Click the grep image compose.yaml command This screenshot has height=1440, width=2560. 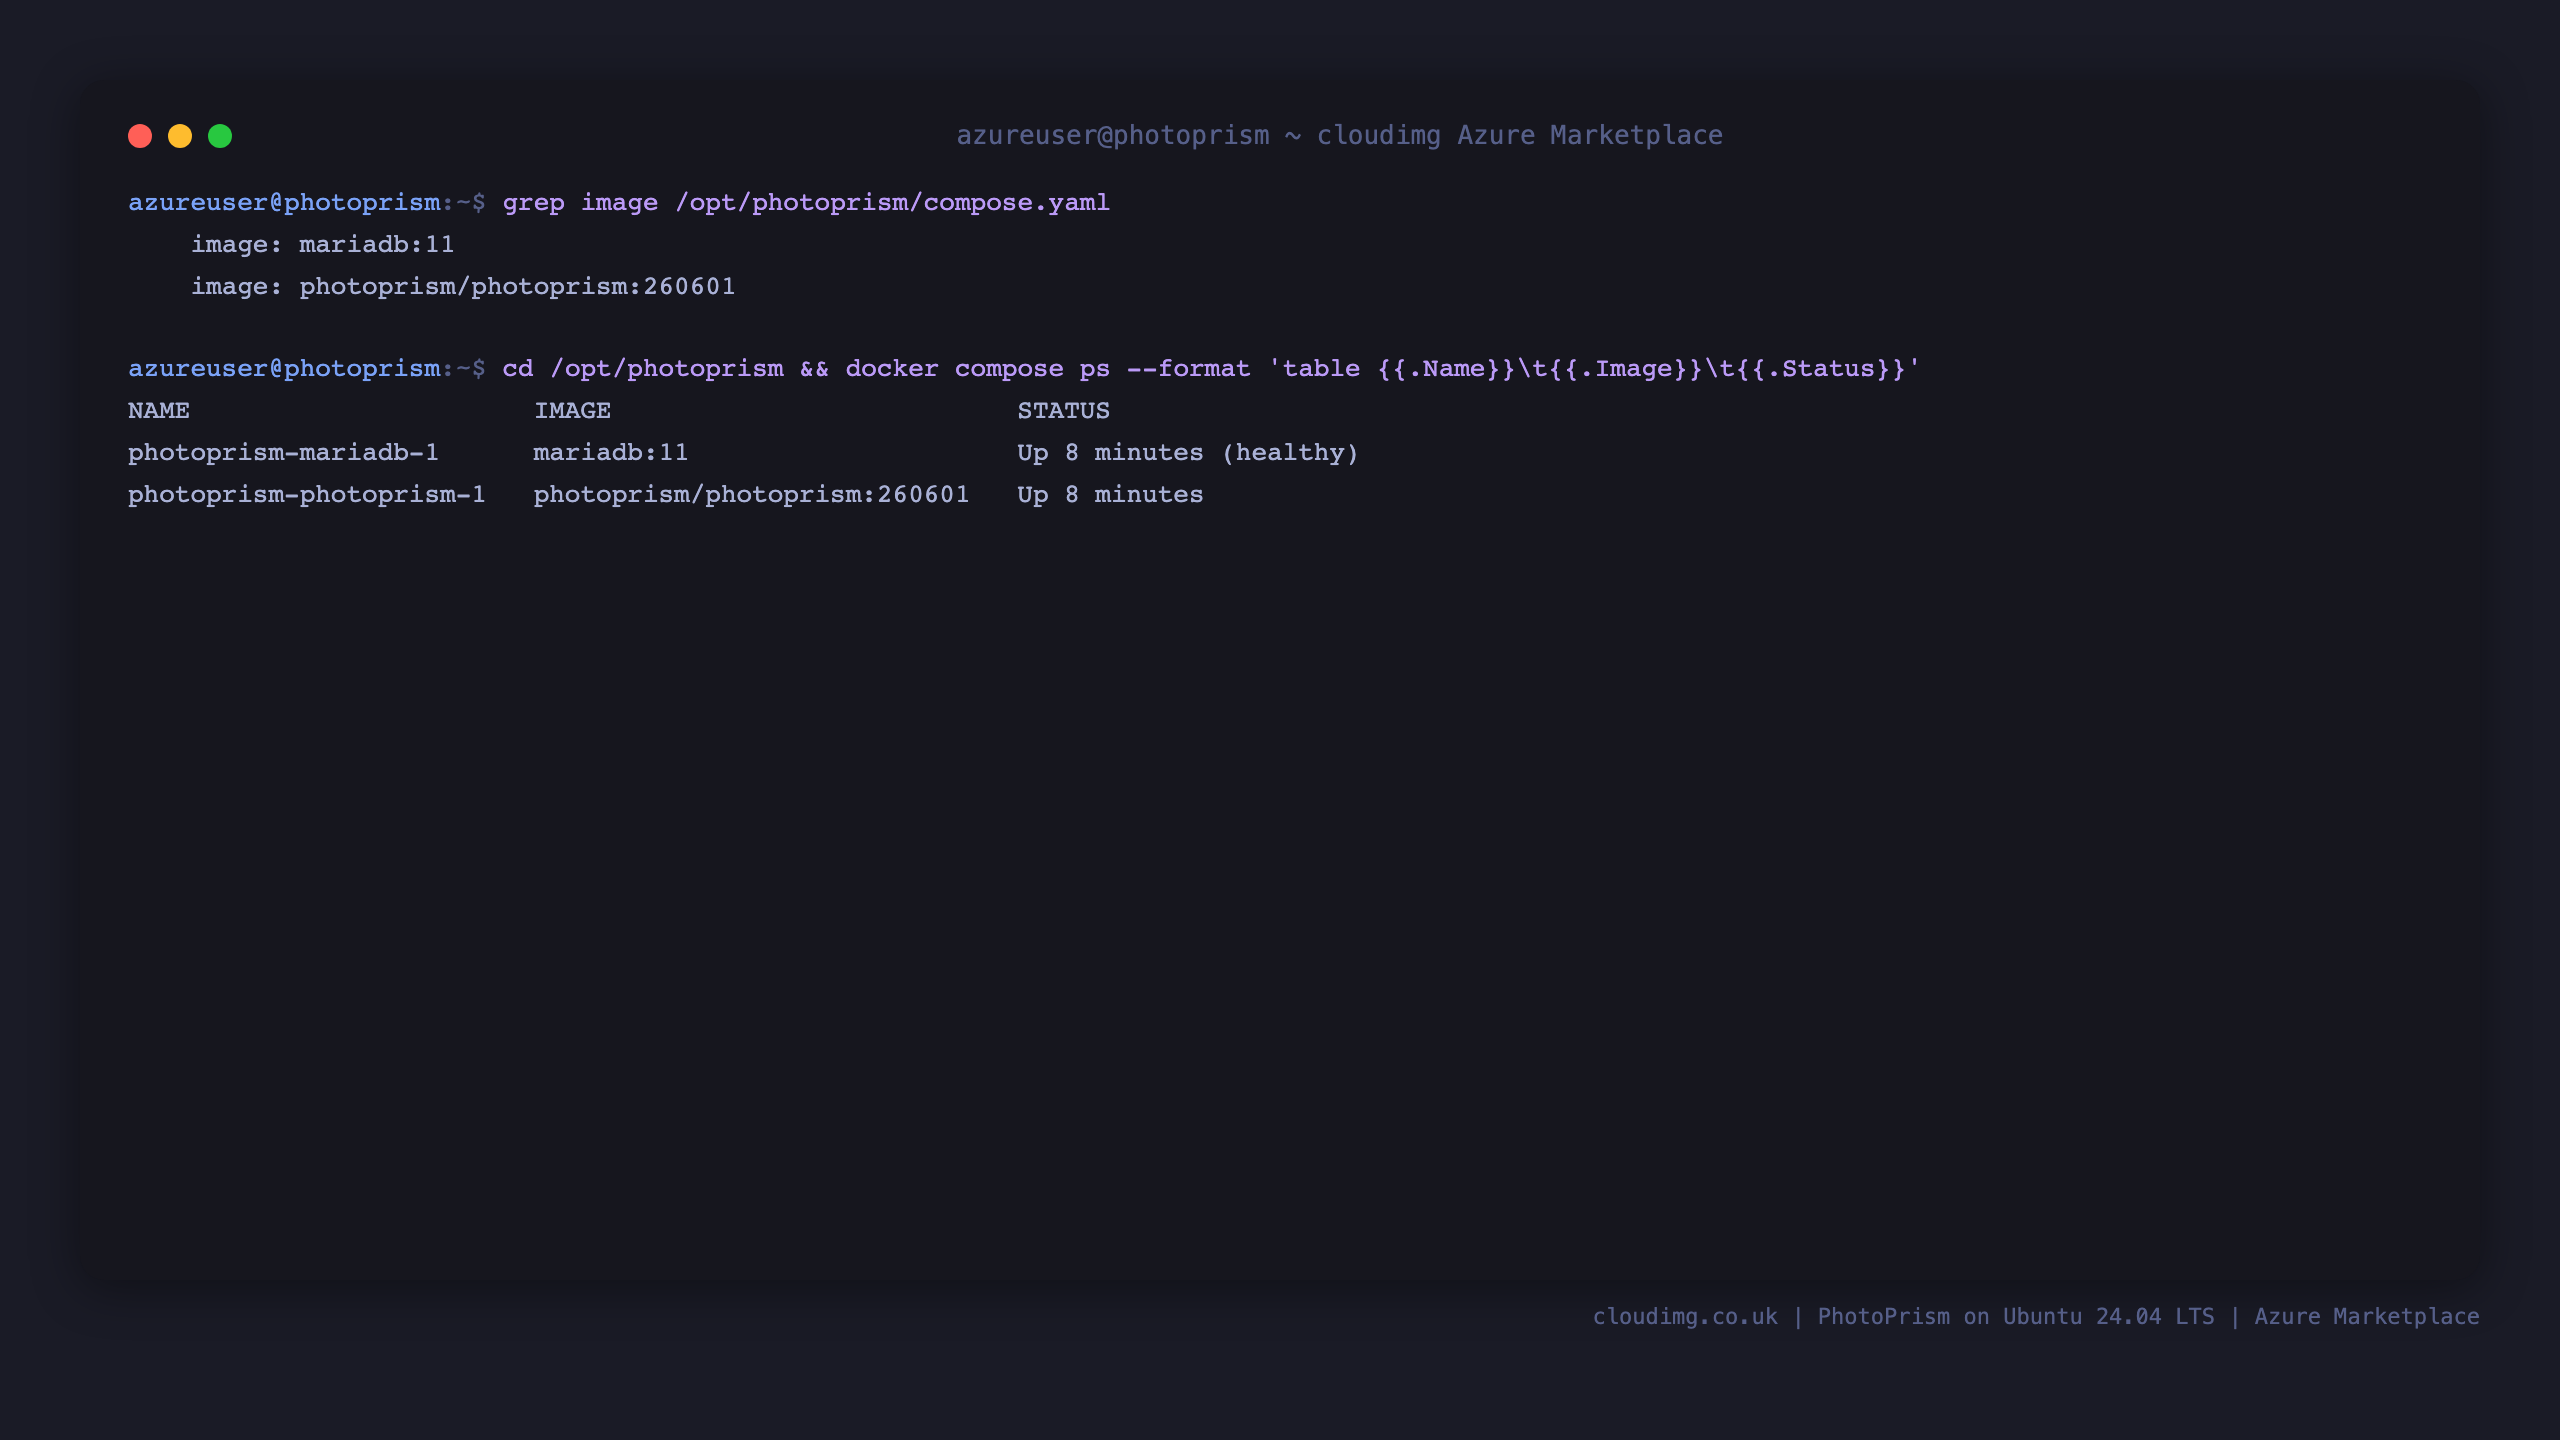806,203
